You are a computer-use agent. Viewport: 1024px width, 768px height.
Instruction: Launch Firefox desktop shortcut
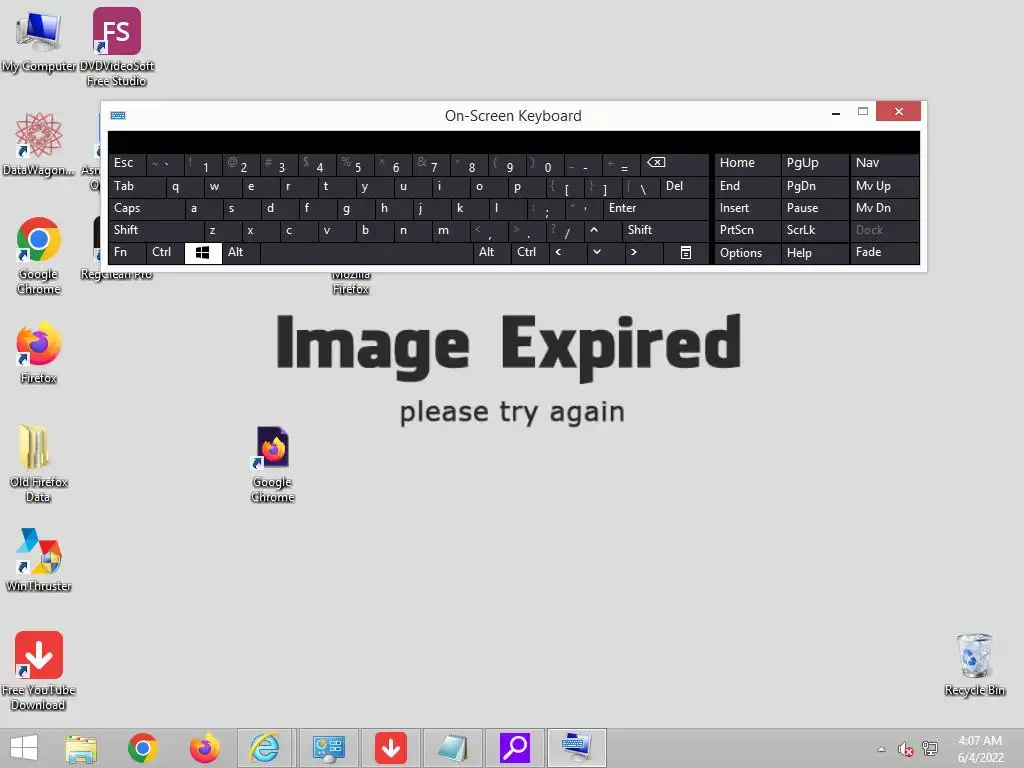tap(39, 352)
